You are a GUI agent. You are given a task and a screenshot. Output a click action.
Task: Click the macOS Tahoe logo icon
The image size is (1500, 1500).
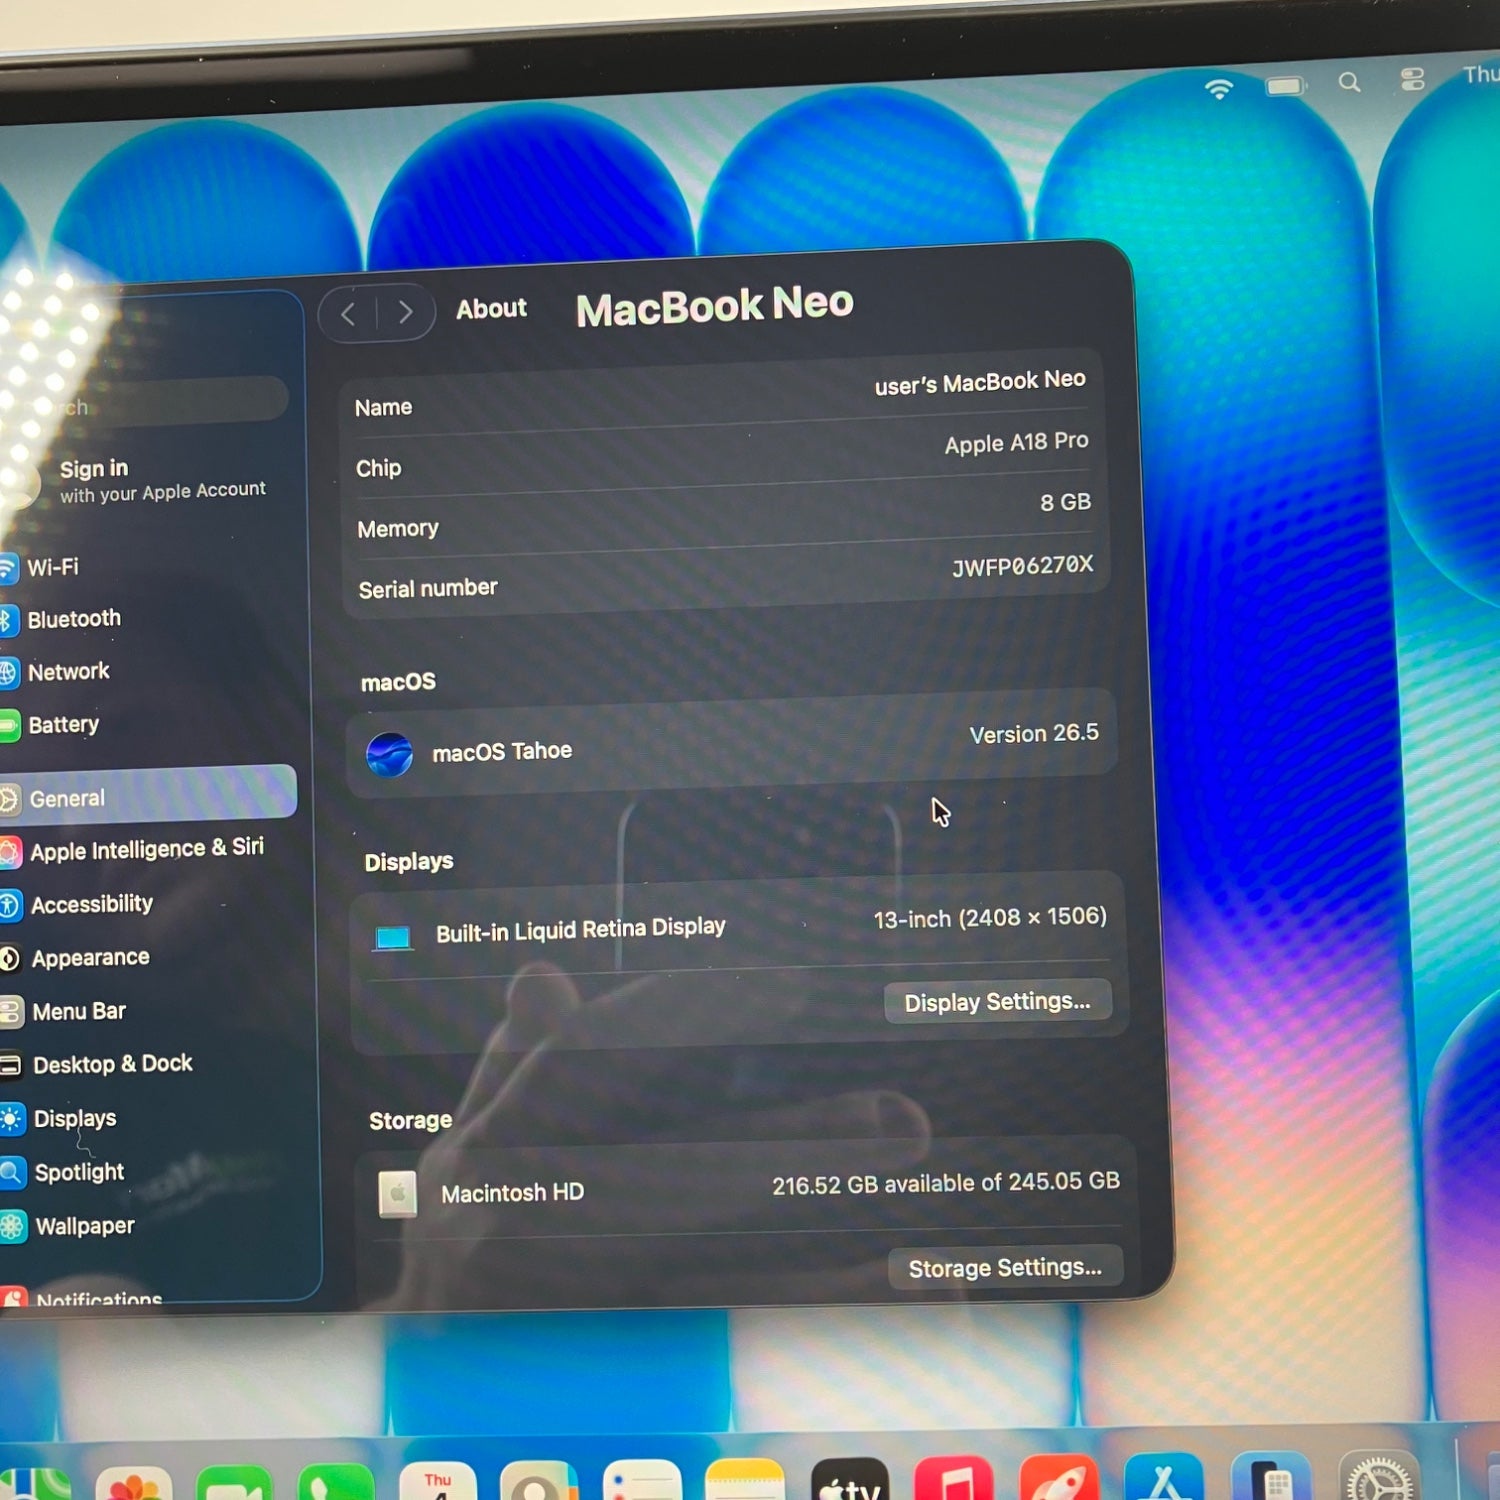(389, 755)
